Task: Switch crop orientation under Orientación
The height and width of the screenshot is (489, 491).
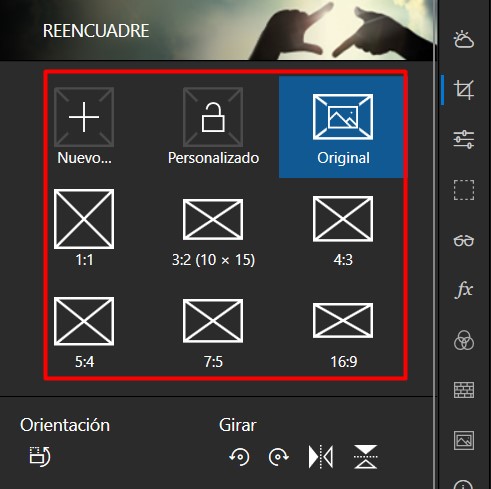Action: click(x=40, y=456)
